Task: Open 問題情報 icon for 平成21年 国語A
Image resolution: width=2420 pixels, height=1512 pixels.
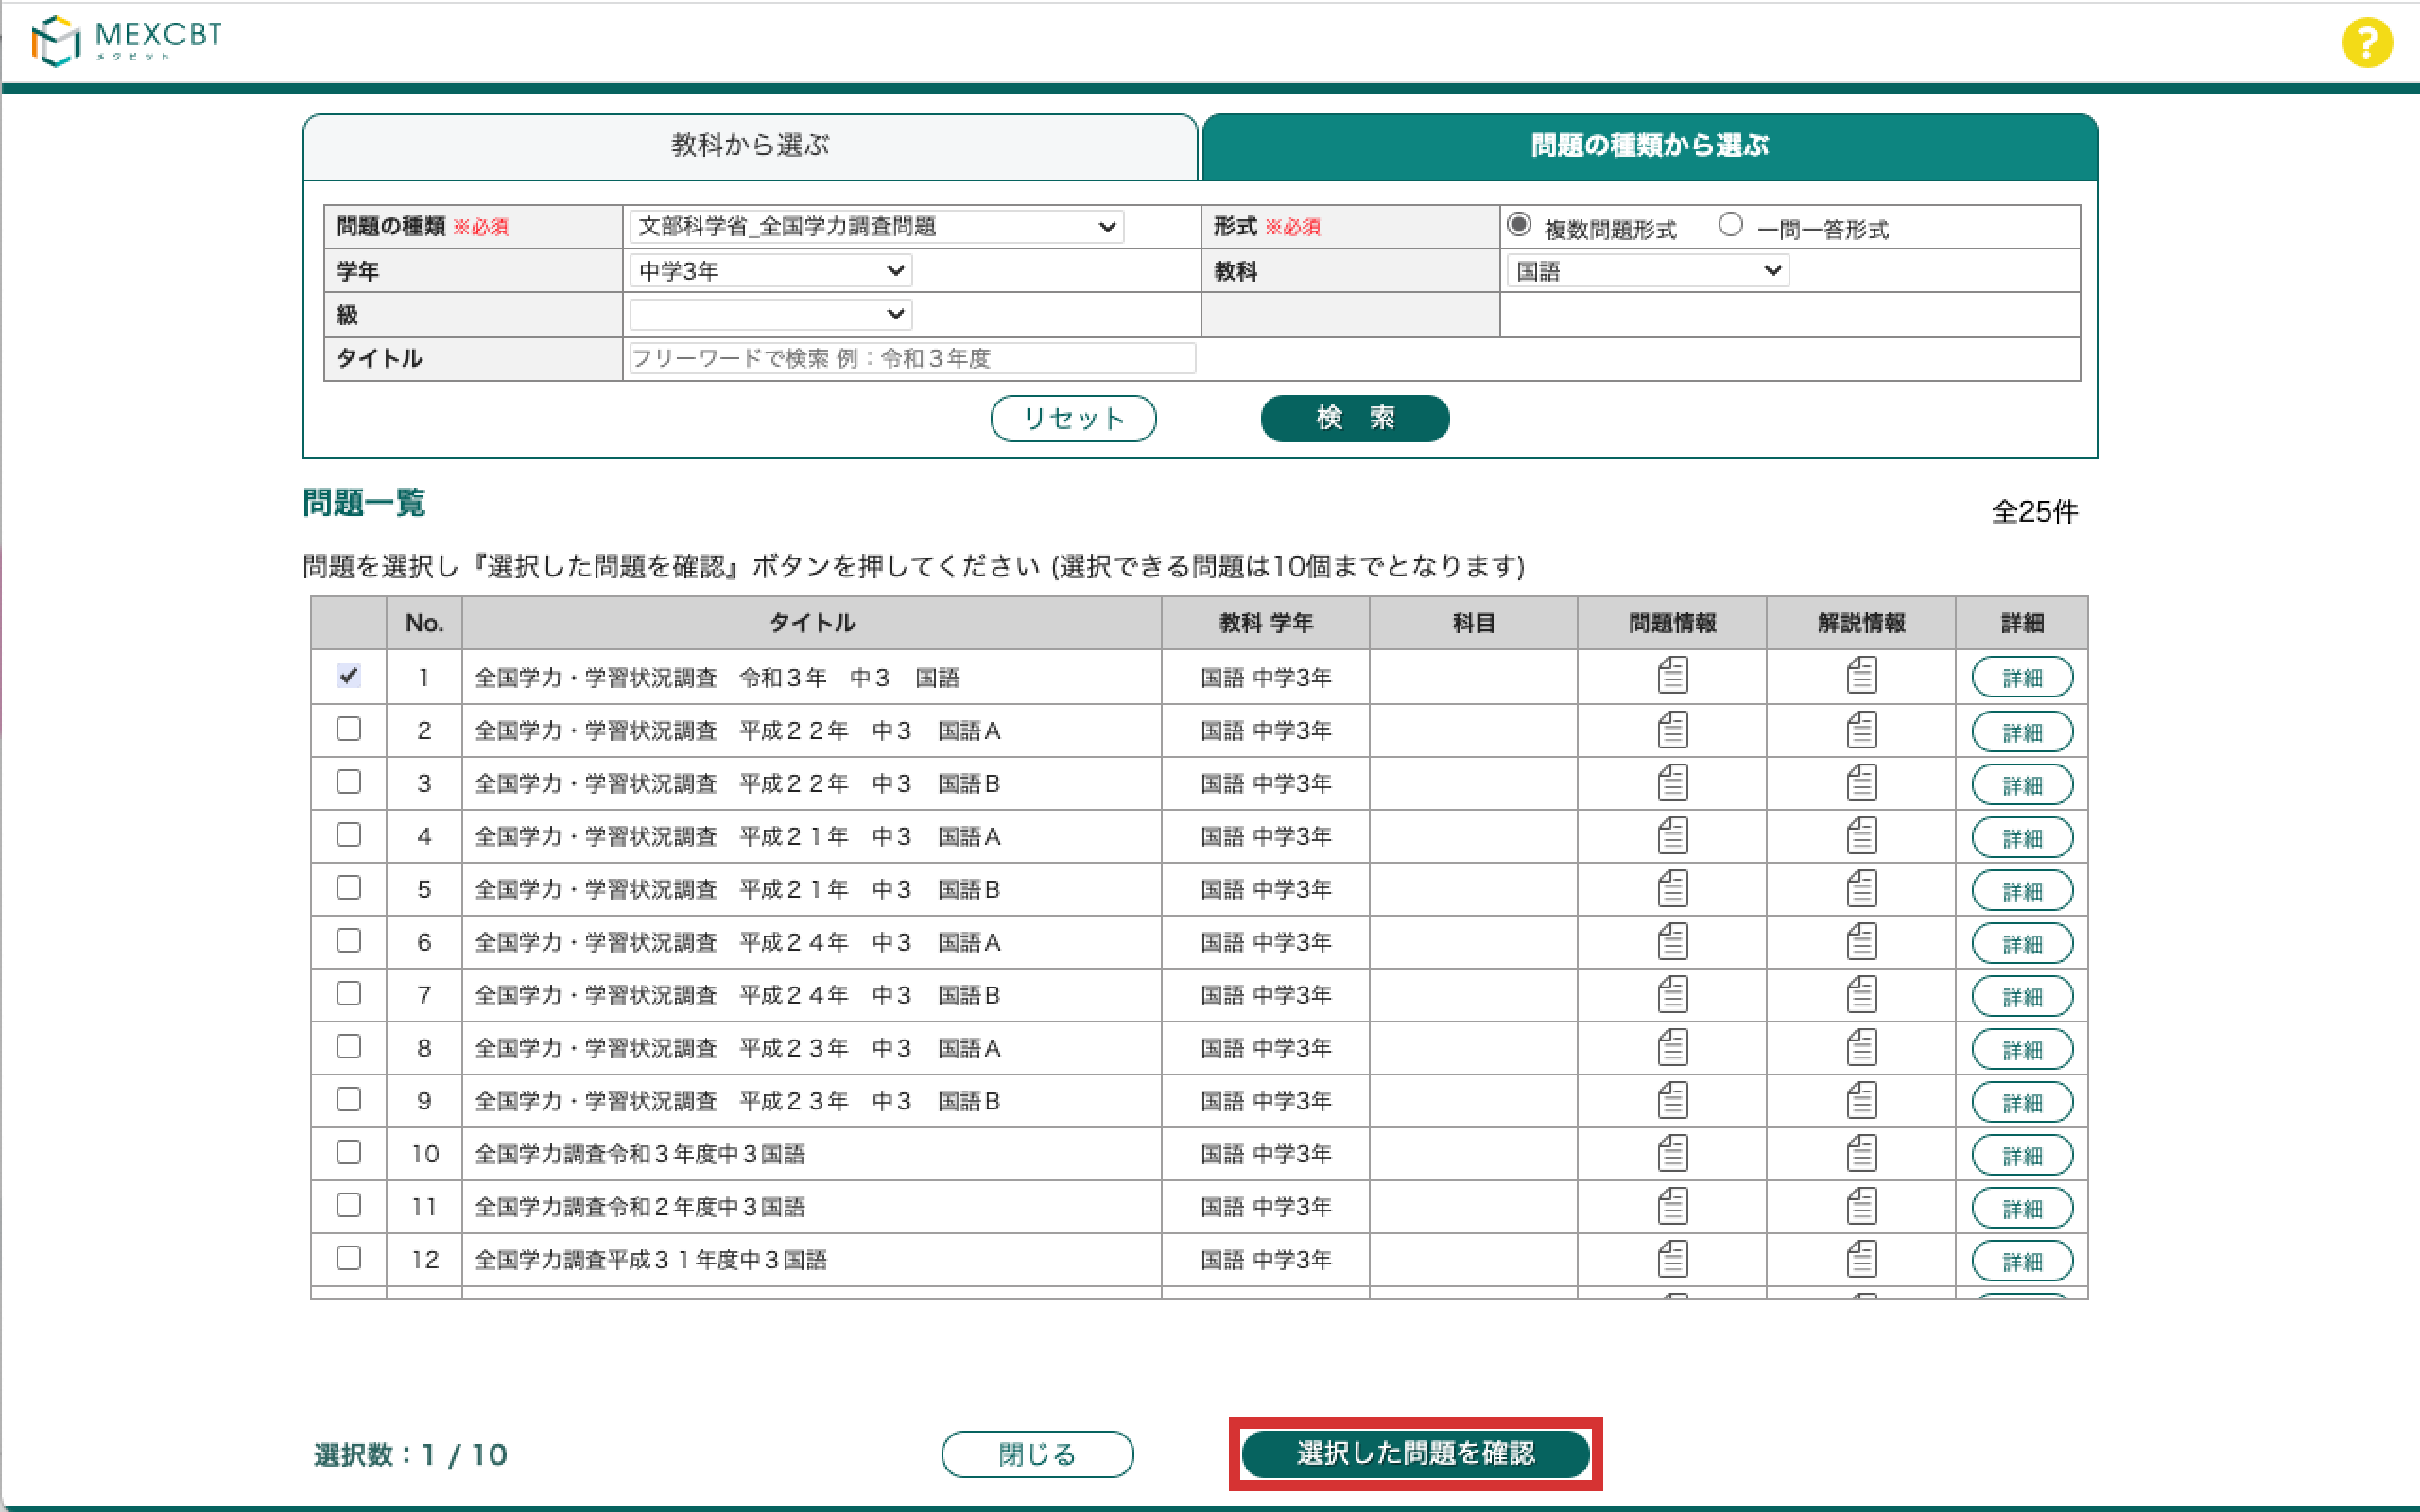Action: tap(1672, 835)
